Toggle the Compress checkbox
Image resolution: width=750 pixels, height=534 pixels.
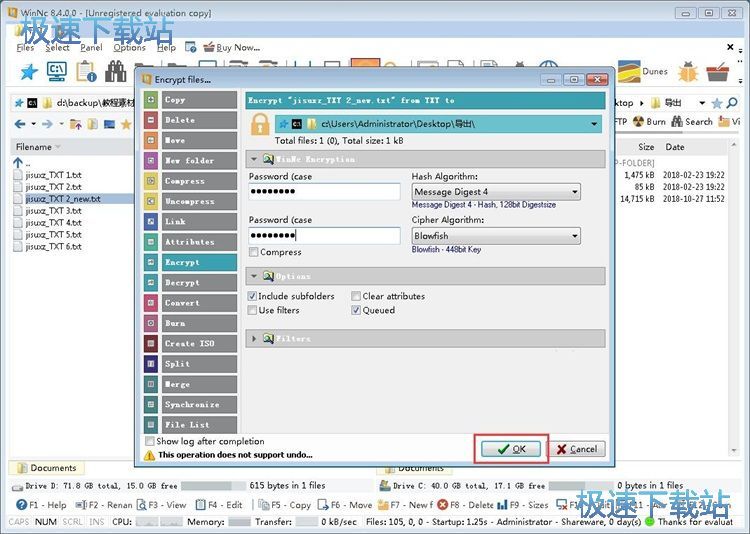coord(254,252)
